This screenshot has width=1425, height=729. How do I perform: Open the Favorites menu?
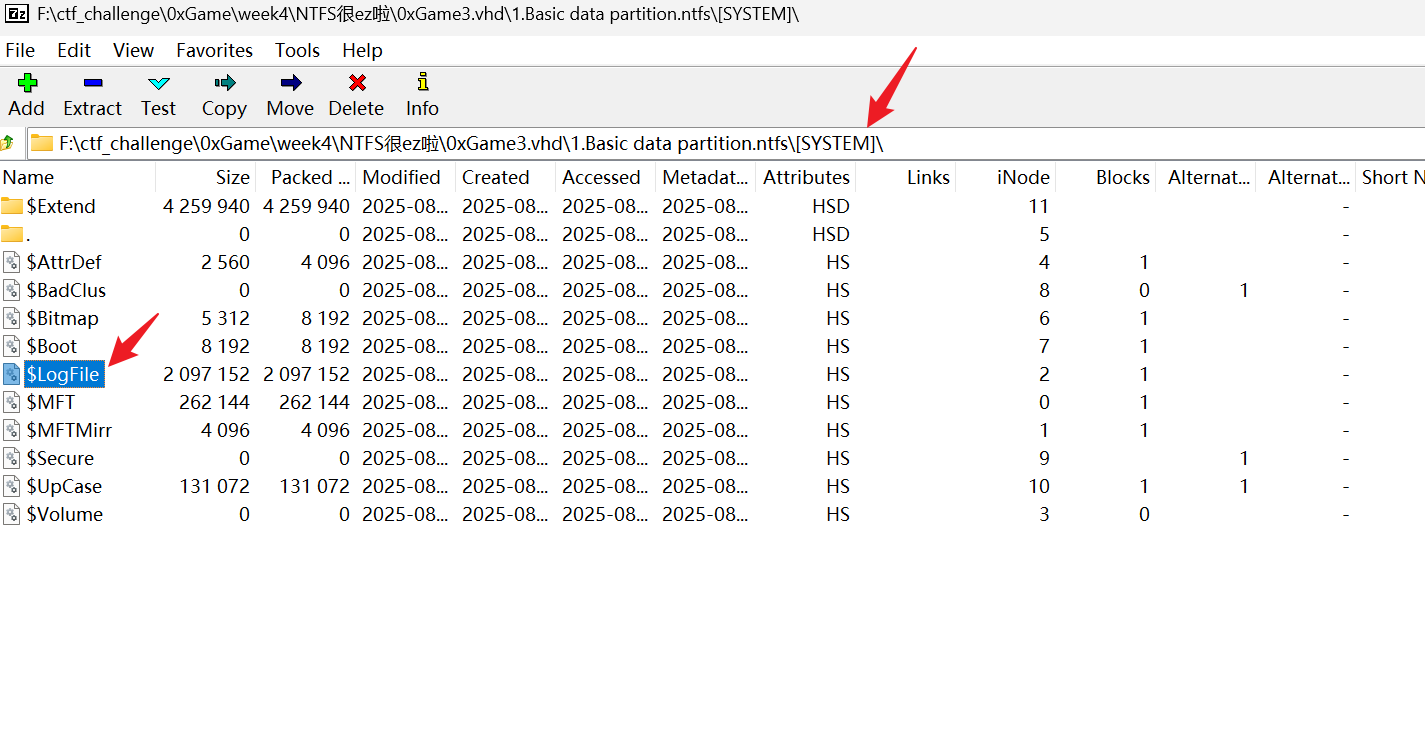(x=214, y=50)
